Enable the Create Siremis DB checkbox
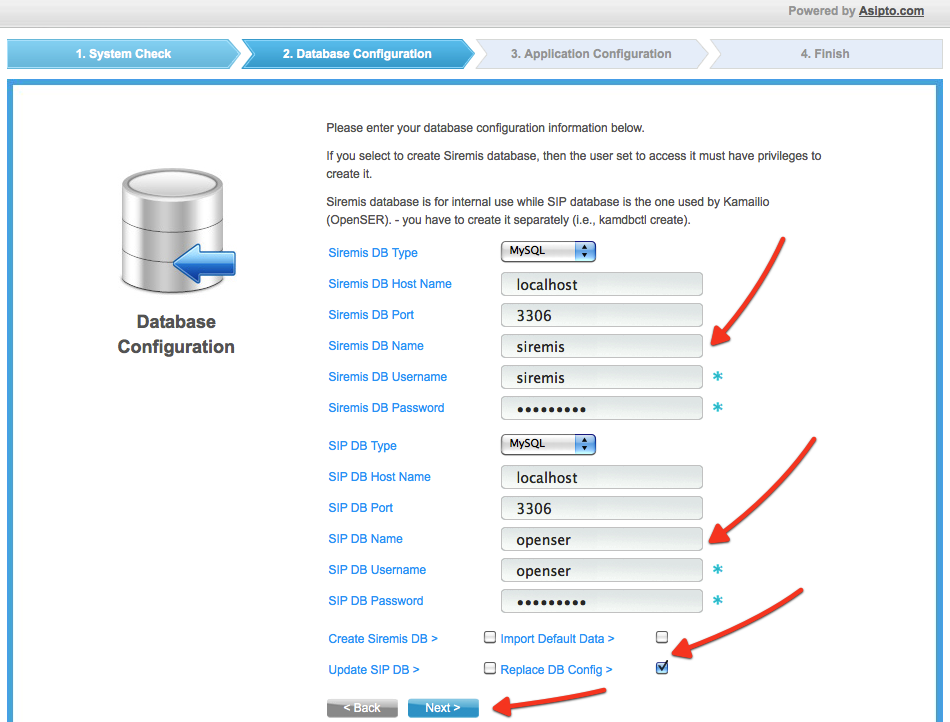The width and height of the screenshot is (950, 722). 490,637
